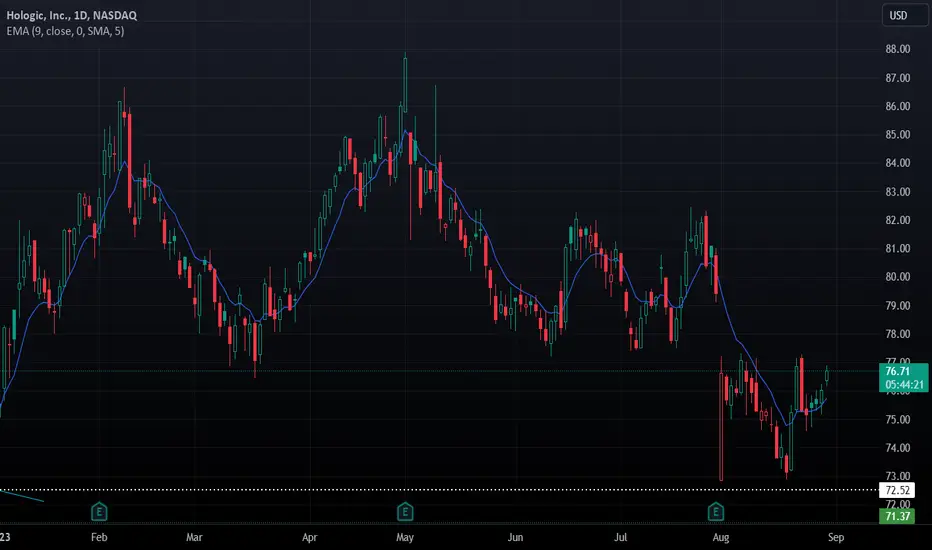The image size is (932, 550).
Task: Click the Sep label on time axis
Action: pos(836,538)
